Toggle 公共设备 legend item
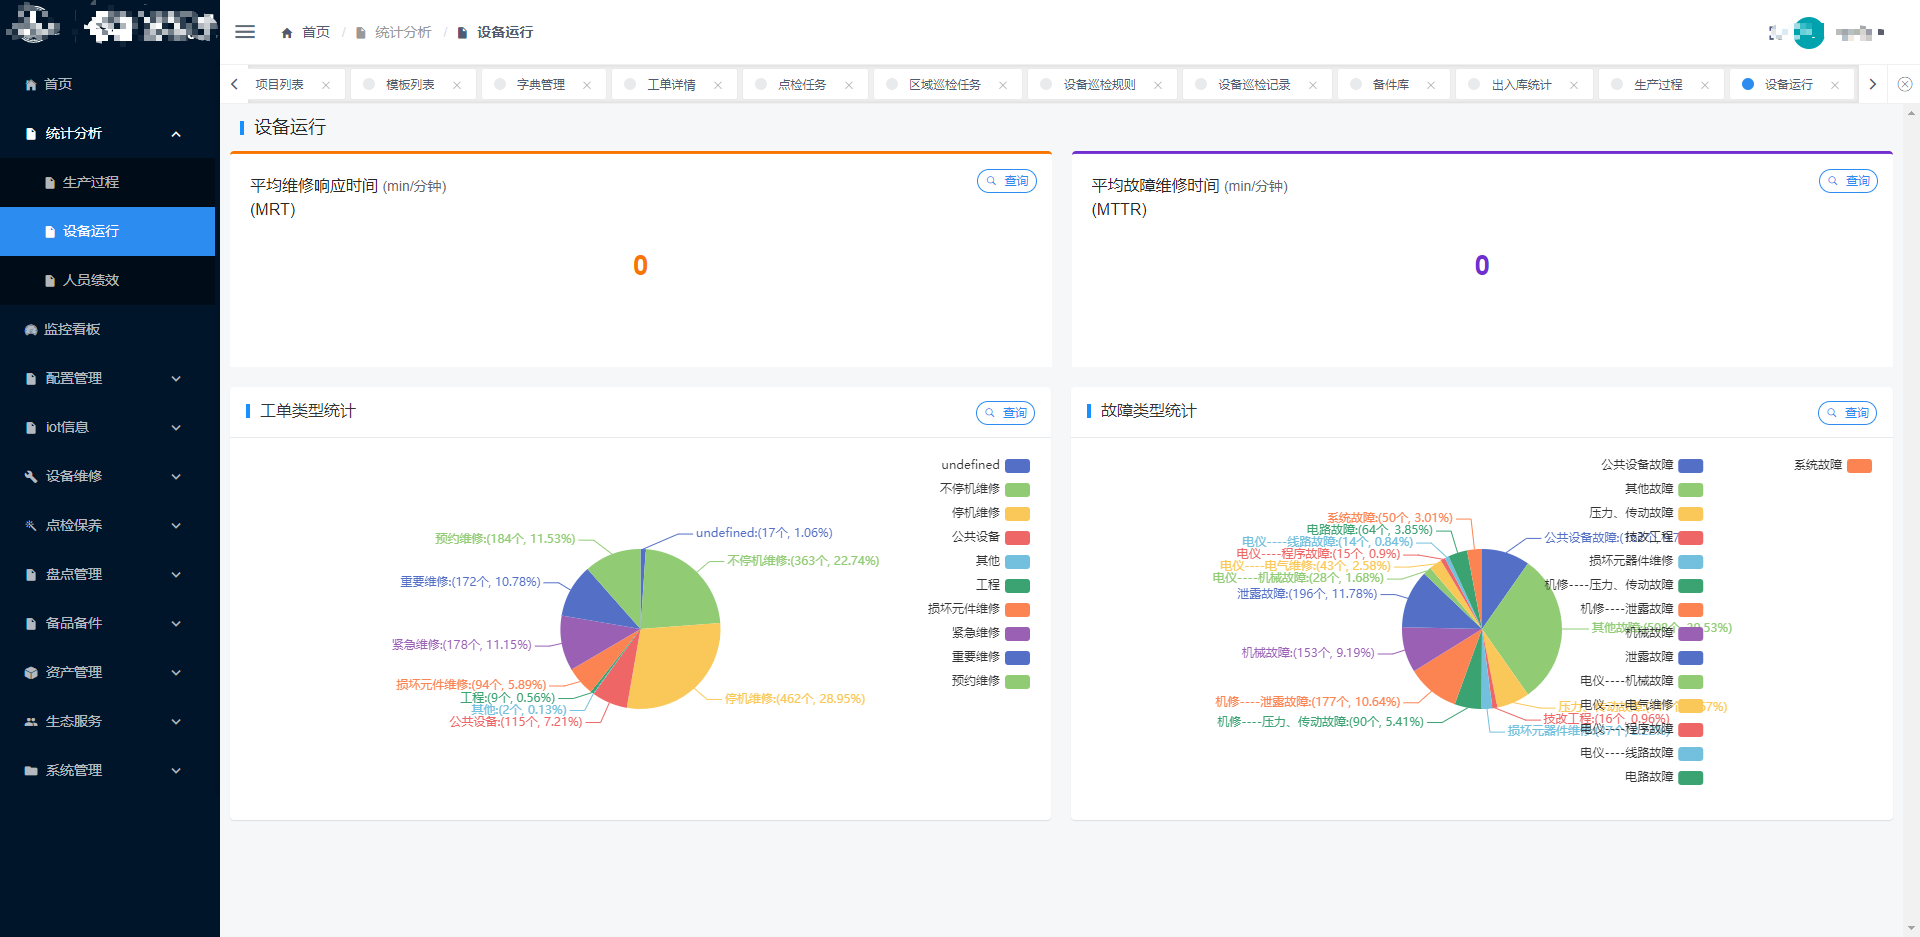 [990, 538]
